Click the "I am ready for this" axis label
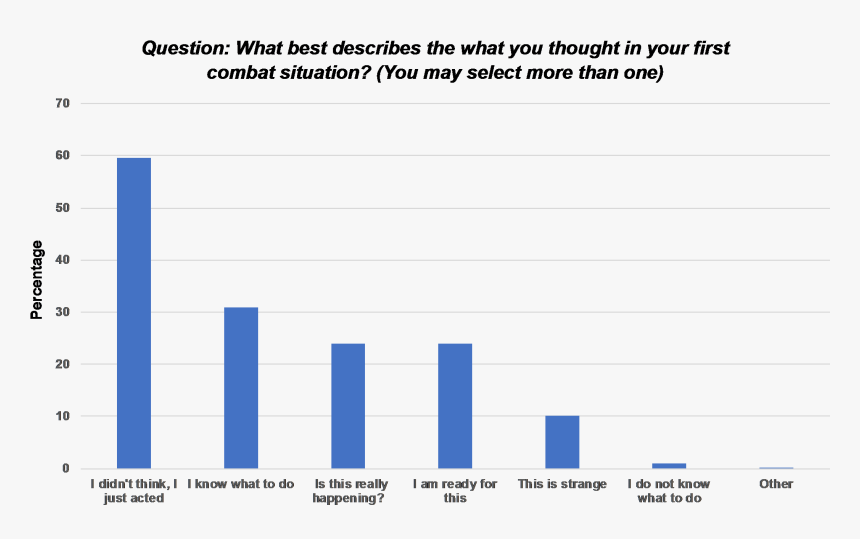Screen dimensions: 860x539 click(455, 491)
